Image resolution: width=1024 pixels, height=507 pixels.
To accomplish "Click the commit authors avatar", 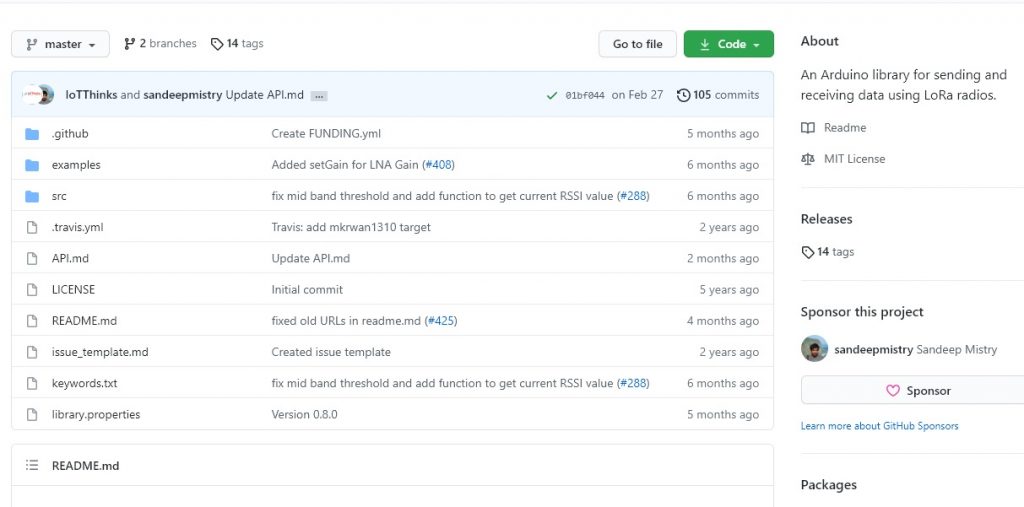I will [37, 95].
